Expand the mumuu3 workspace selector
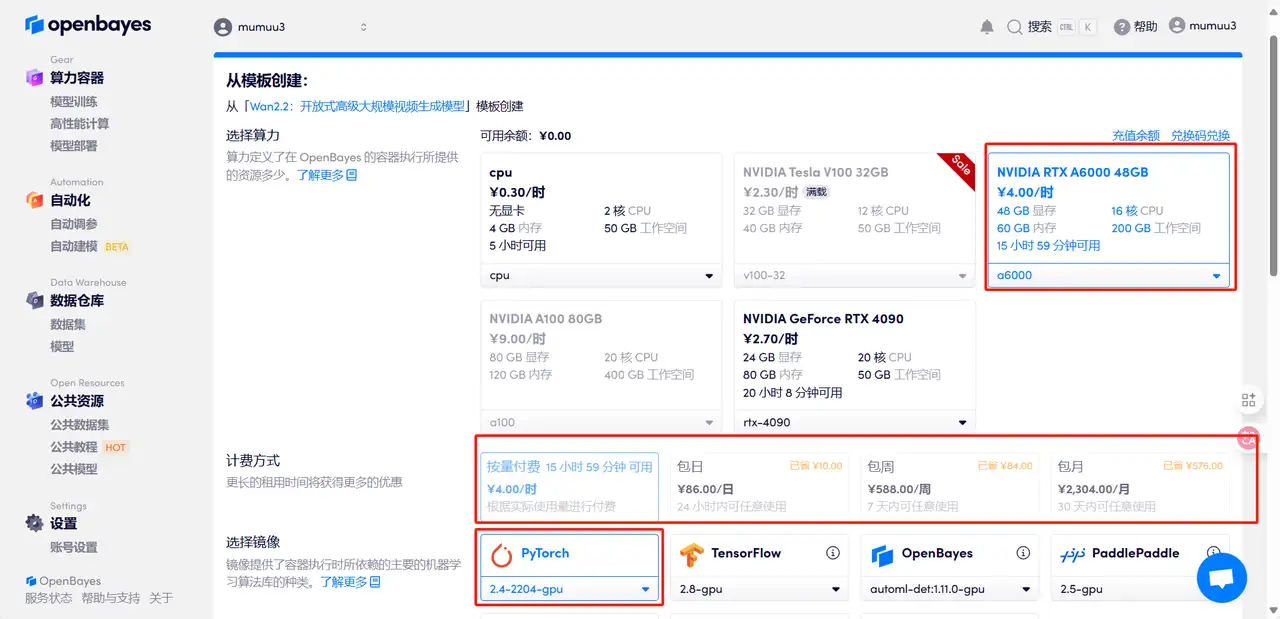This screenshot has height=619, width=1280. (x=291, y=27)
